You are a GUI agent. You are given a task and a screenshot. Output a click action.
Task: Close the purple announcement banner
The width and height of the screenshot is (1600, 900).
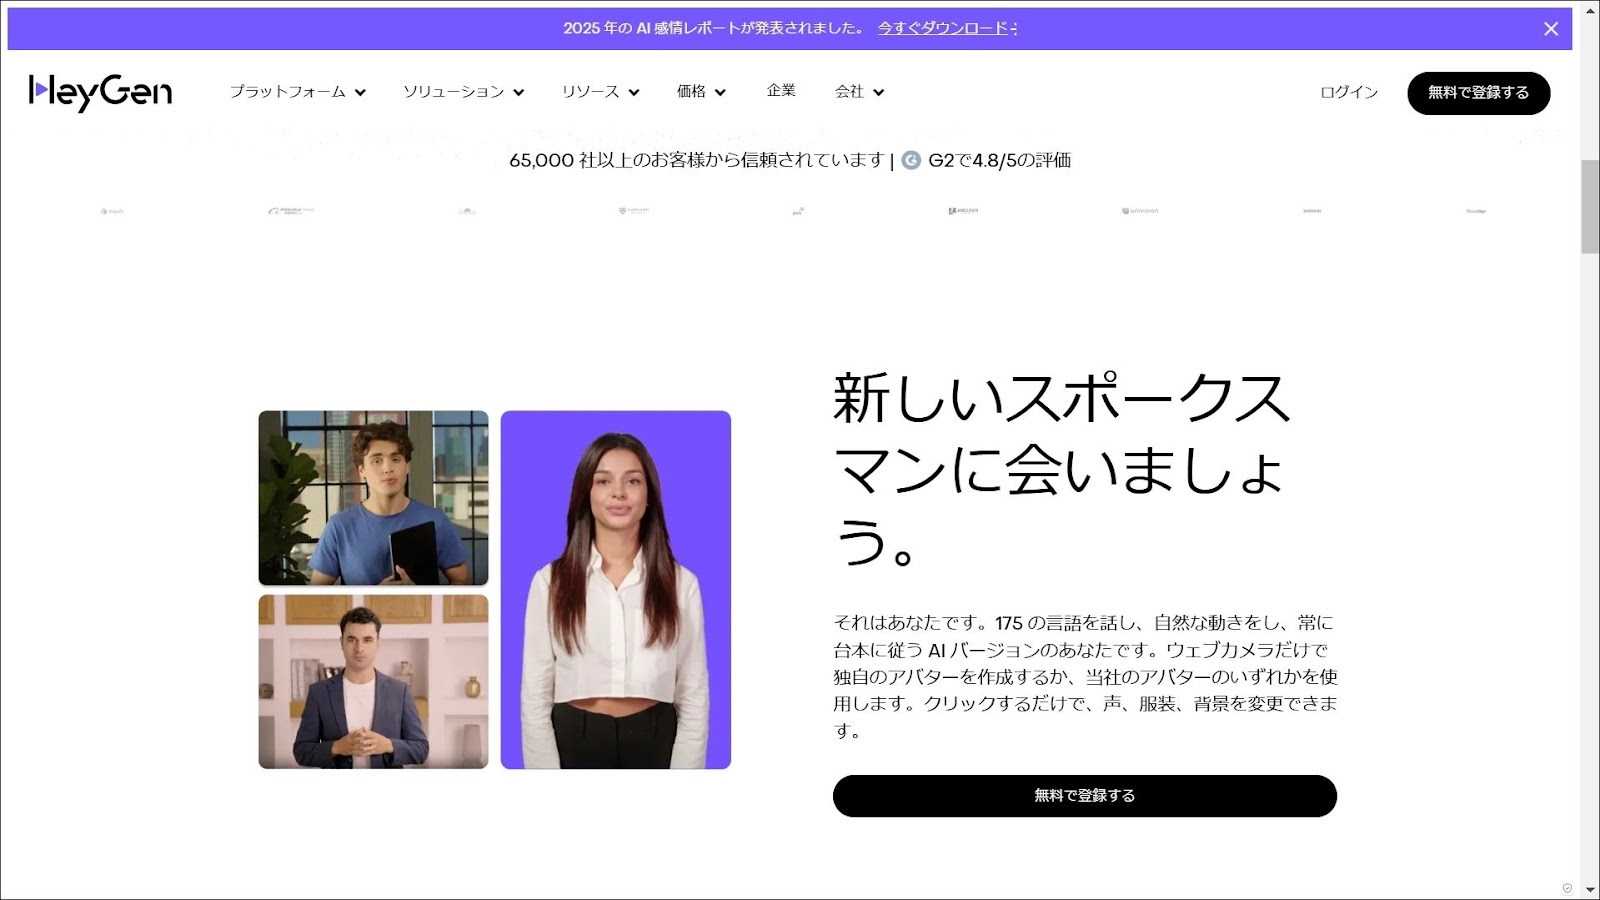click(1551, 29)
